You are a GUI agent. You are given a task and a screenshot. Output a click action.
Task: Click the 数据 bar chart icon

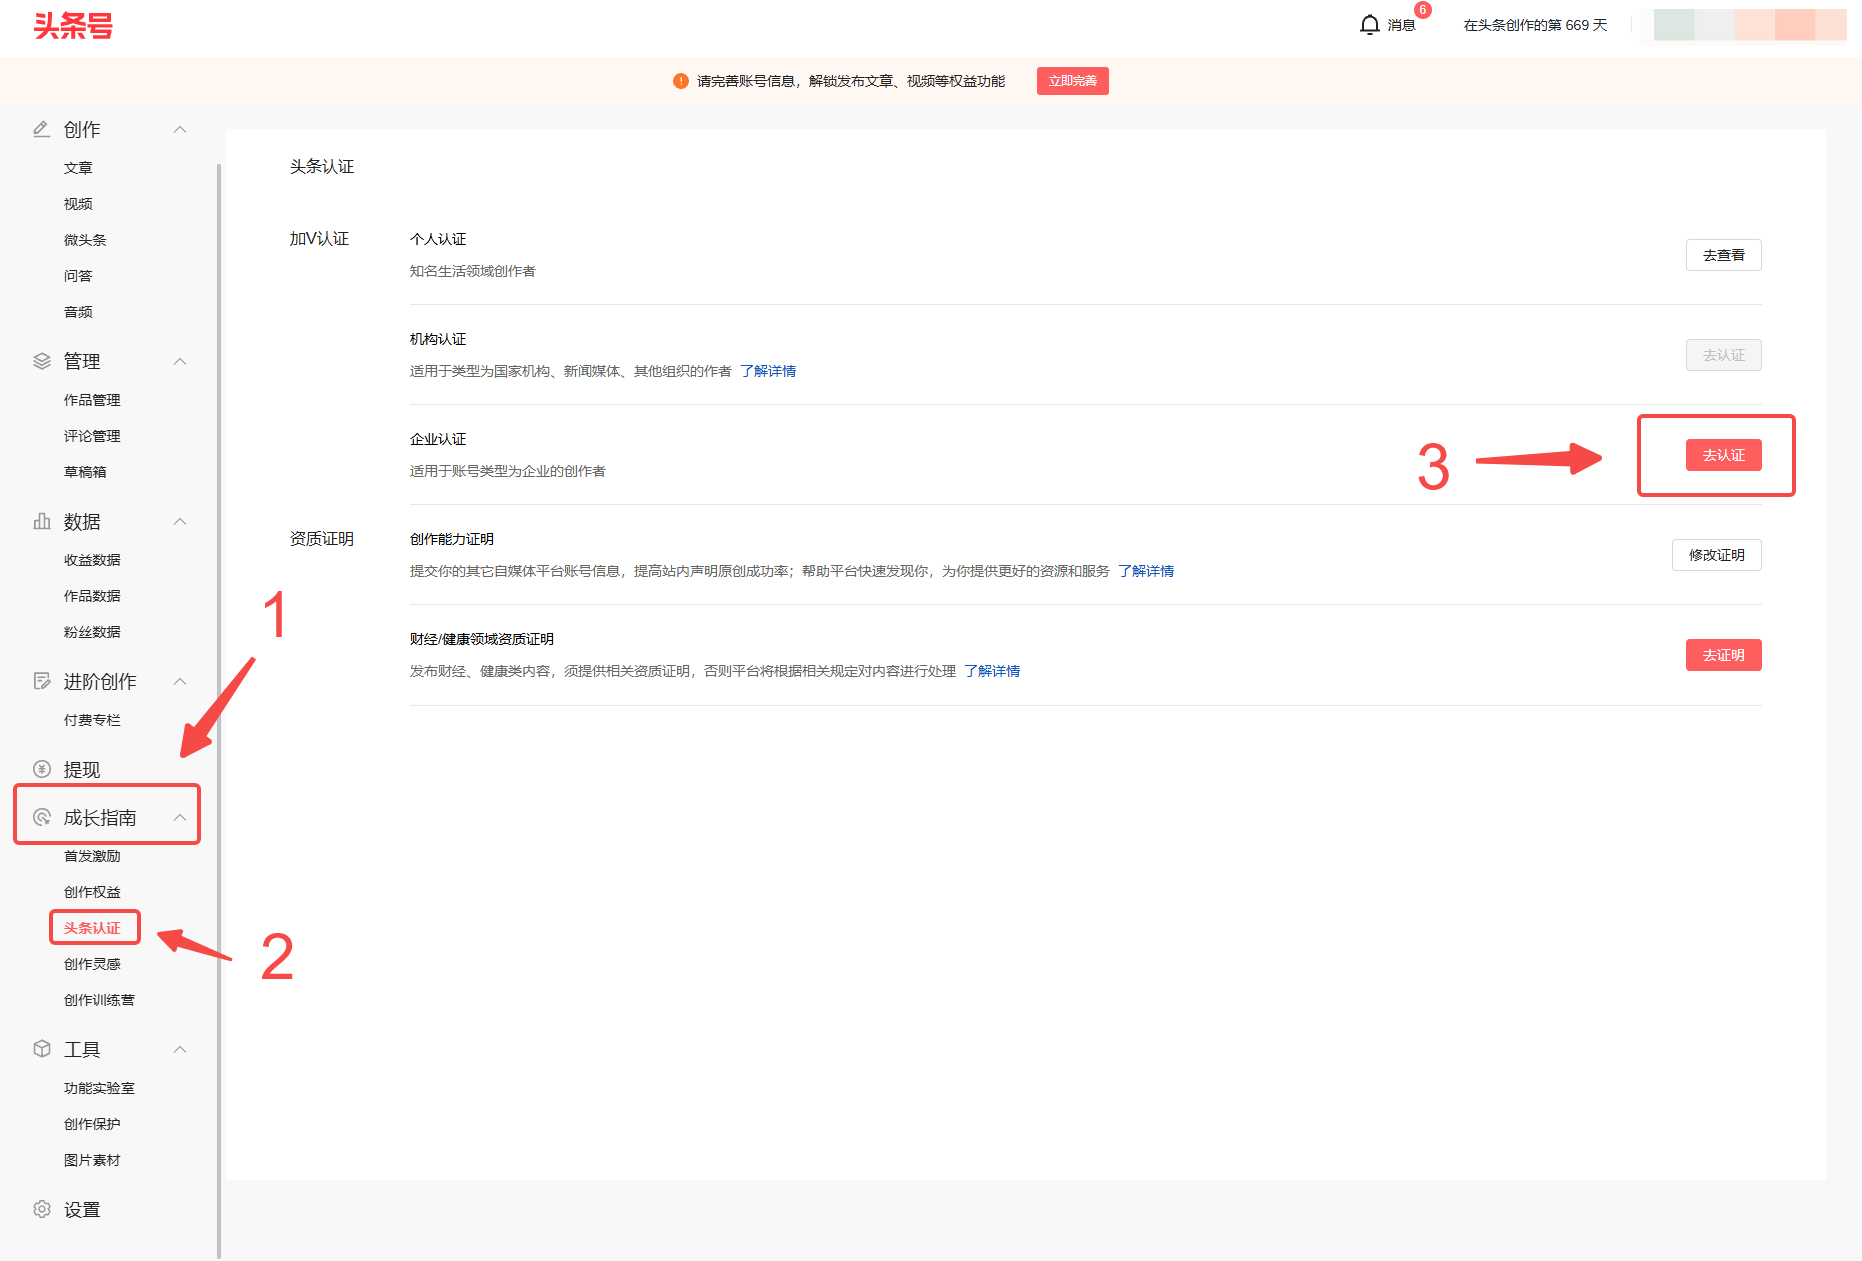pos(42,521)
